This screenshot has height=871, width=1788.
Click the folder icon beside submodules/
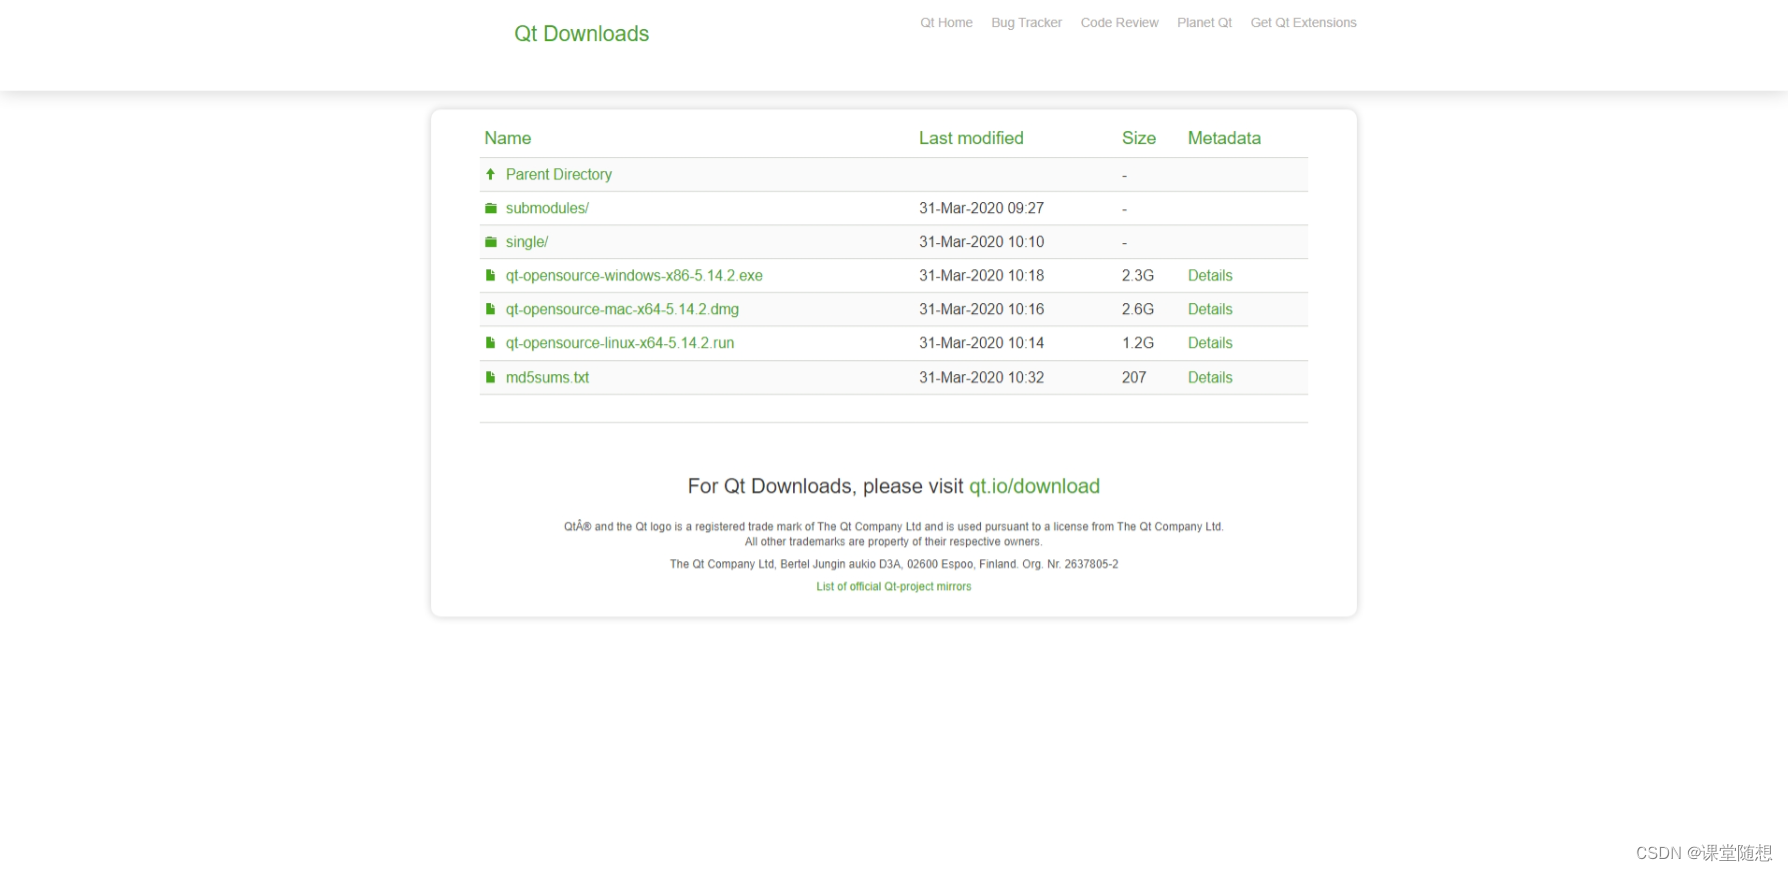(x=491, y=208)
